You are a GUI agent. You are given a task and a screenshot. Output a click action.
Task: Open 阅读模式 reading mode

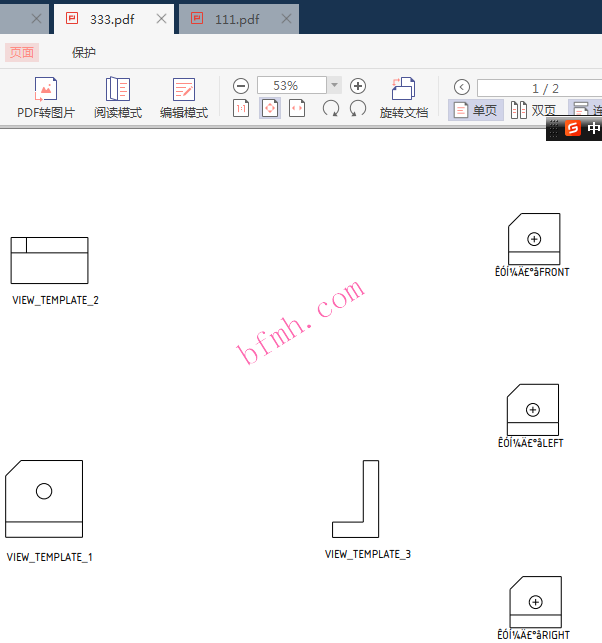click(118, 98)
